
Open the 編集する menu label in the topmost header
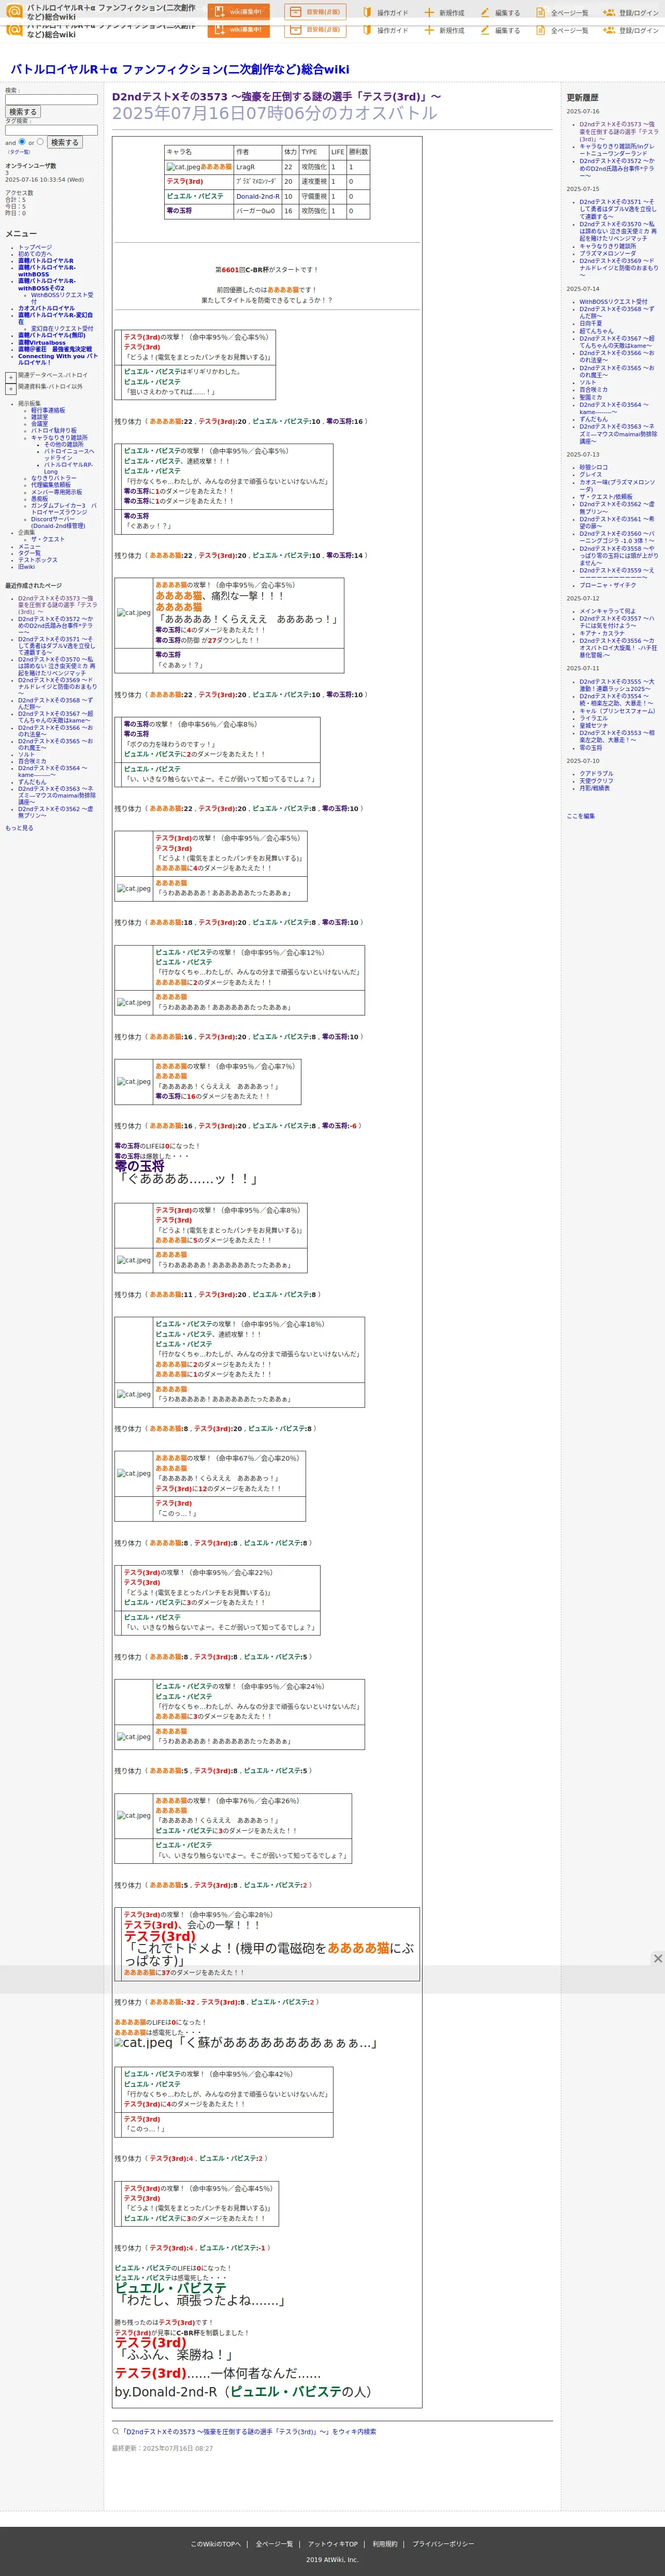point(507,13)
